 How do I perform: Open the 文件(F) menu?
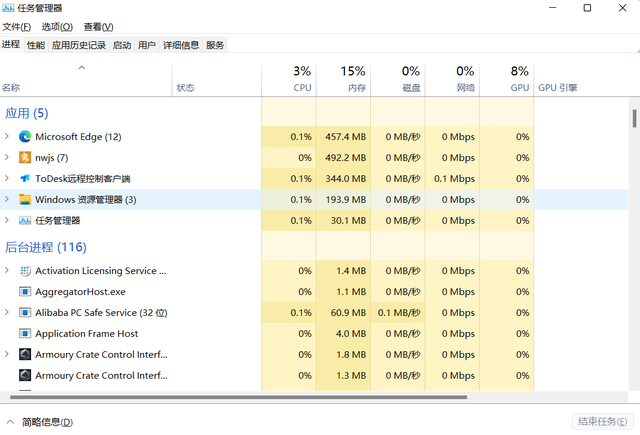16,27
